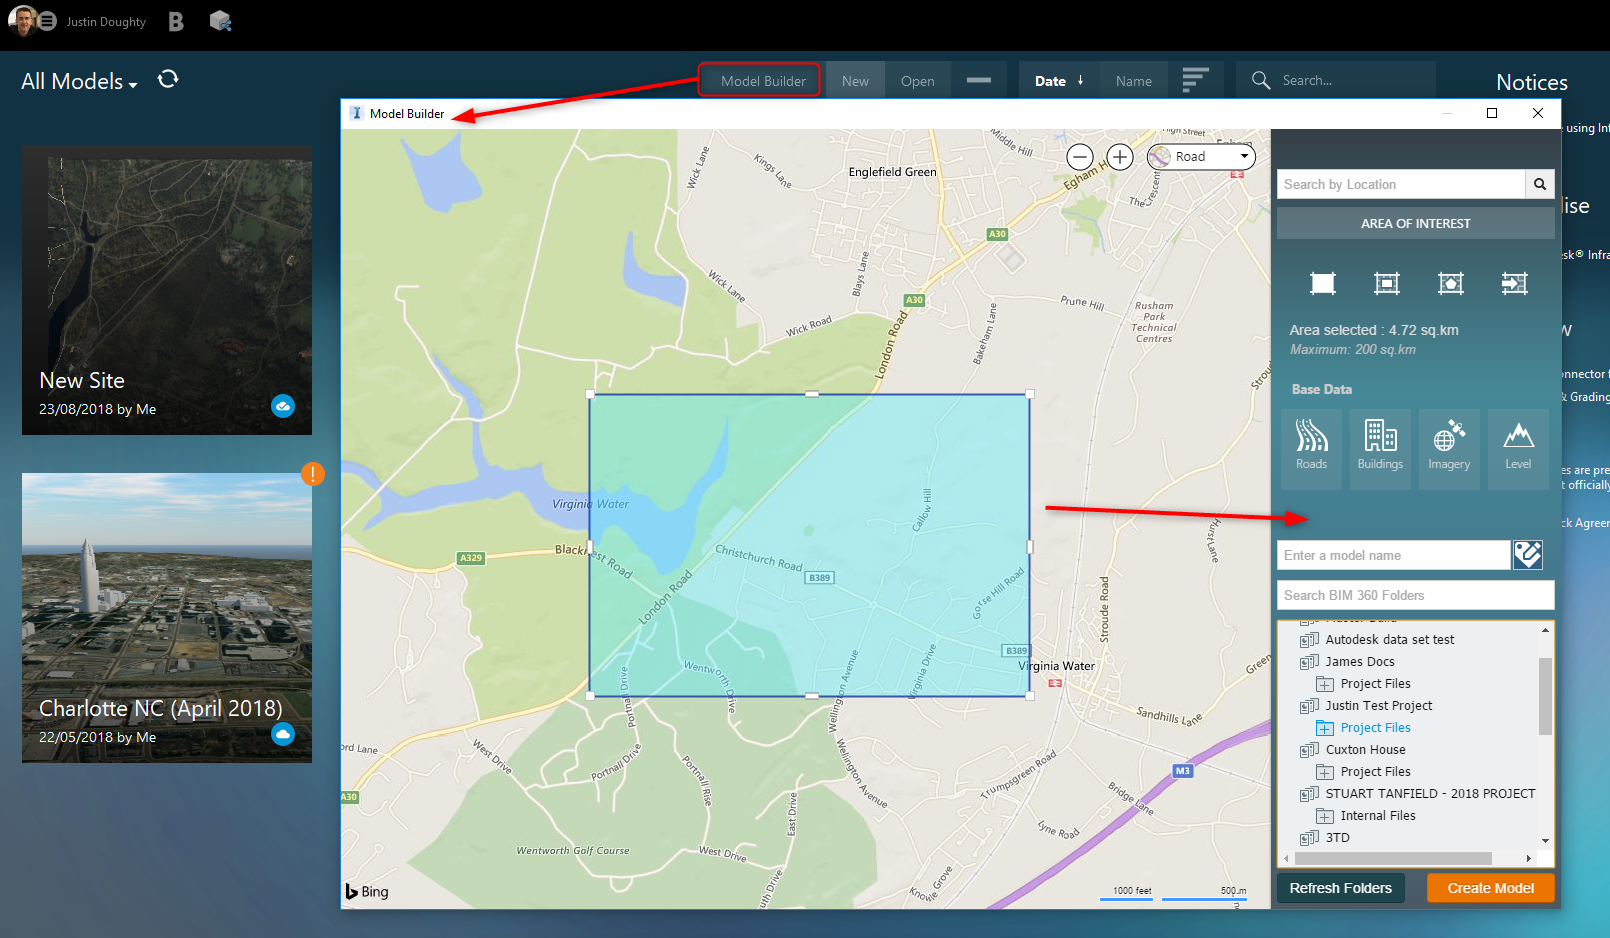Screen dimensions: 1610x938
Task: Click the orange alert badge on Charlotte NC
Action: (x=313, y=473)
